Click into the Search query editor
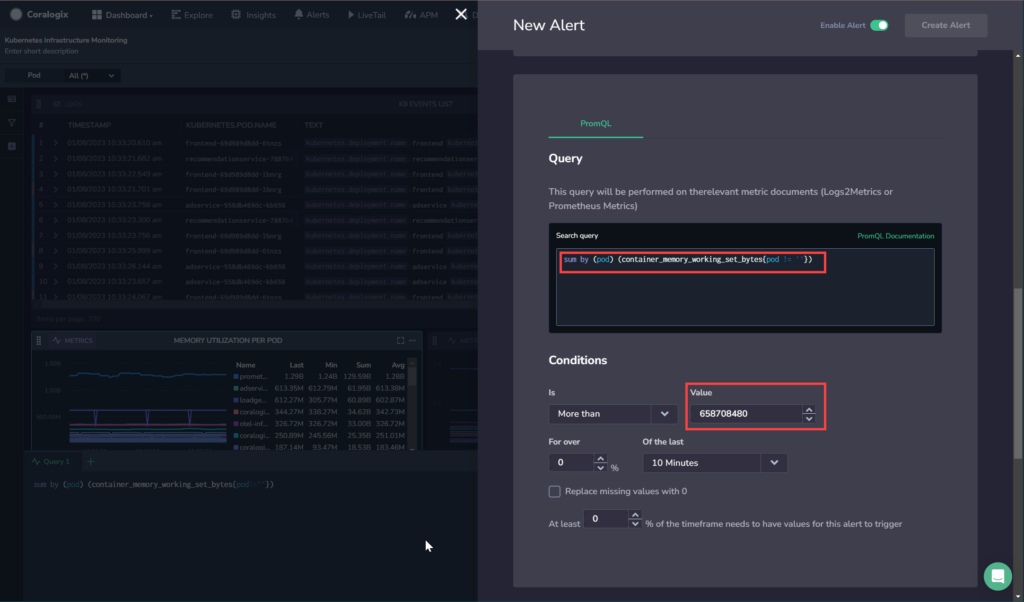 pos(745,287)
